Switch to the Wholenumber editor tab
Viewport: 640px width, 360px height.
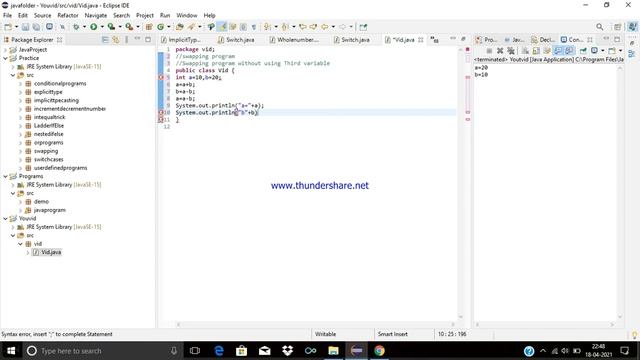pos(294,40)
